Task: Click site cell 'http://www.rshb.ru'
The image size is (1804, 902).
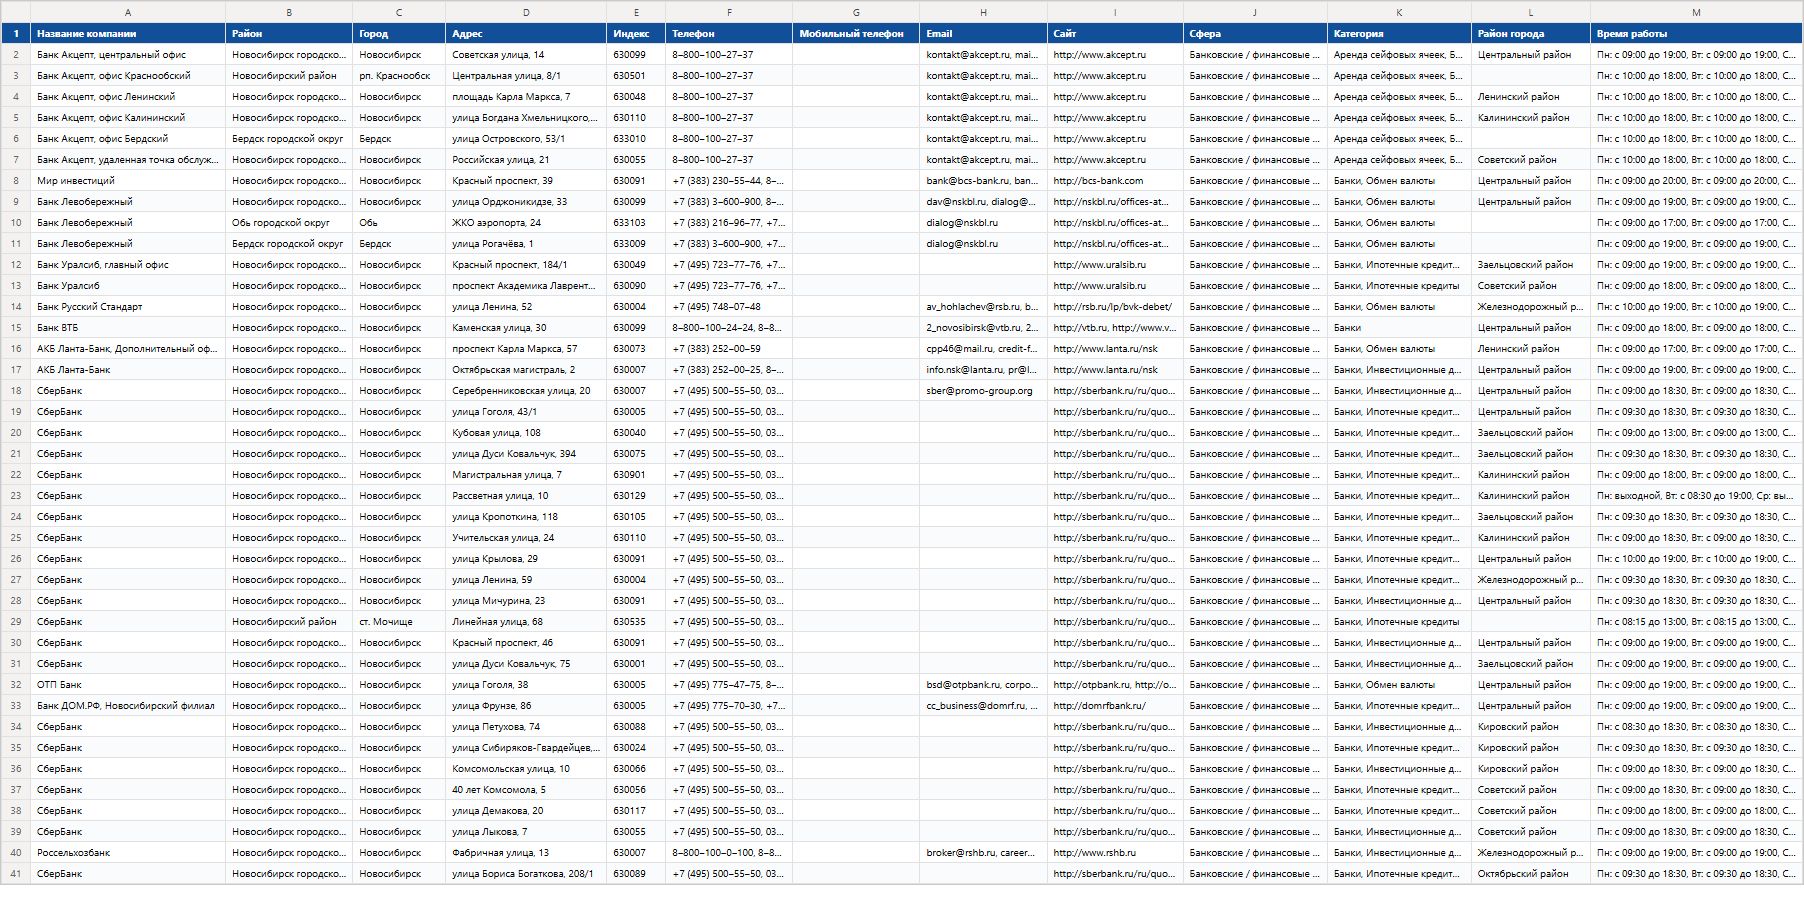Action: pos(1115,853)
